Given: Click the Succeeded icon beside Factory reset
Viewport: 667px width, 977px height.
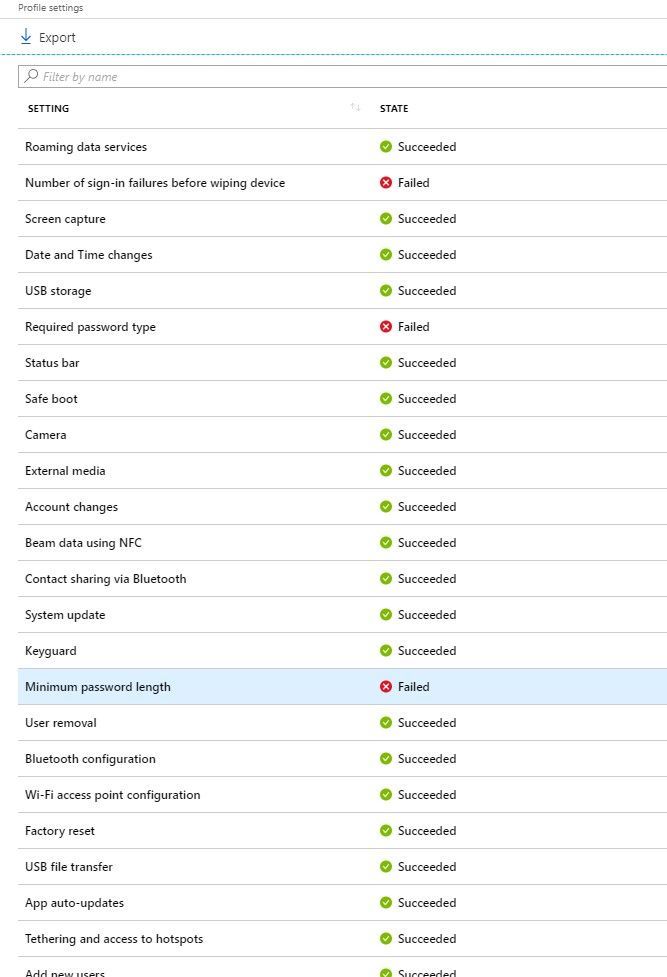Looking at the screenshot, I should click(385, 831).
